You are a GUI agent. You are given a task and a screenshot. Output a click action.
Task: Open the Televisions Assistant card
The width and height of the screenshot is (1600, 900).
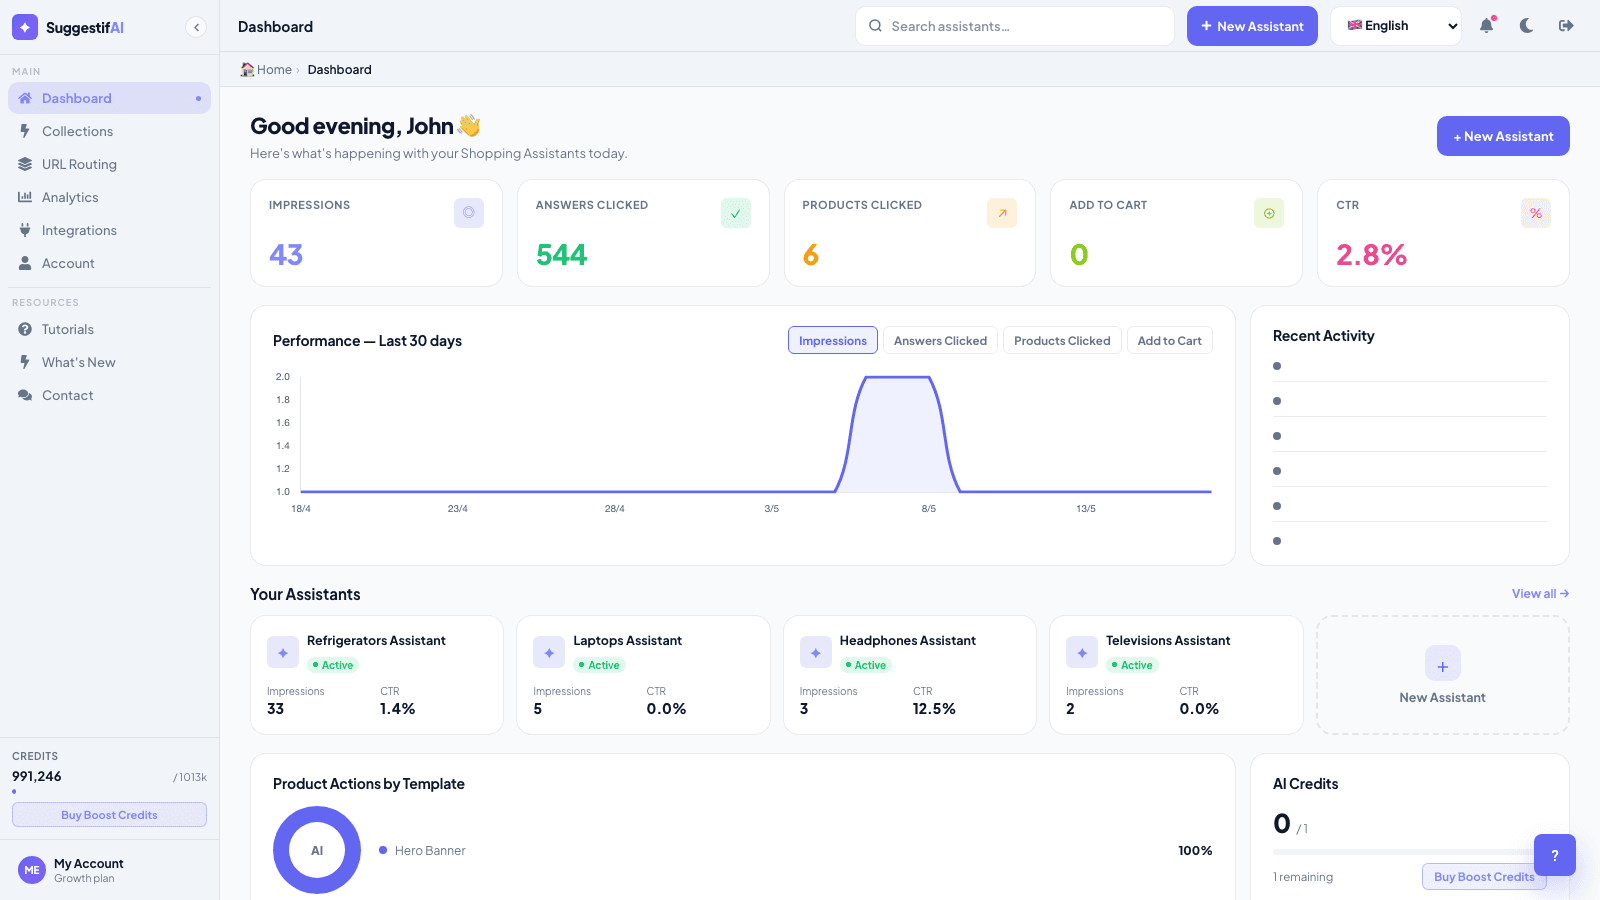pos(1176,675)
